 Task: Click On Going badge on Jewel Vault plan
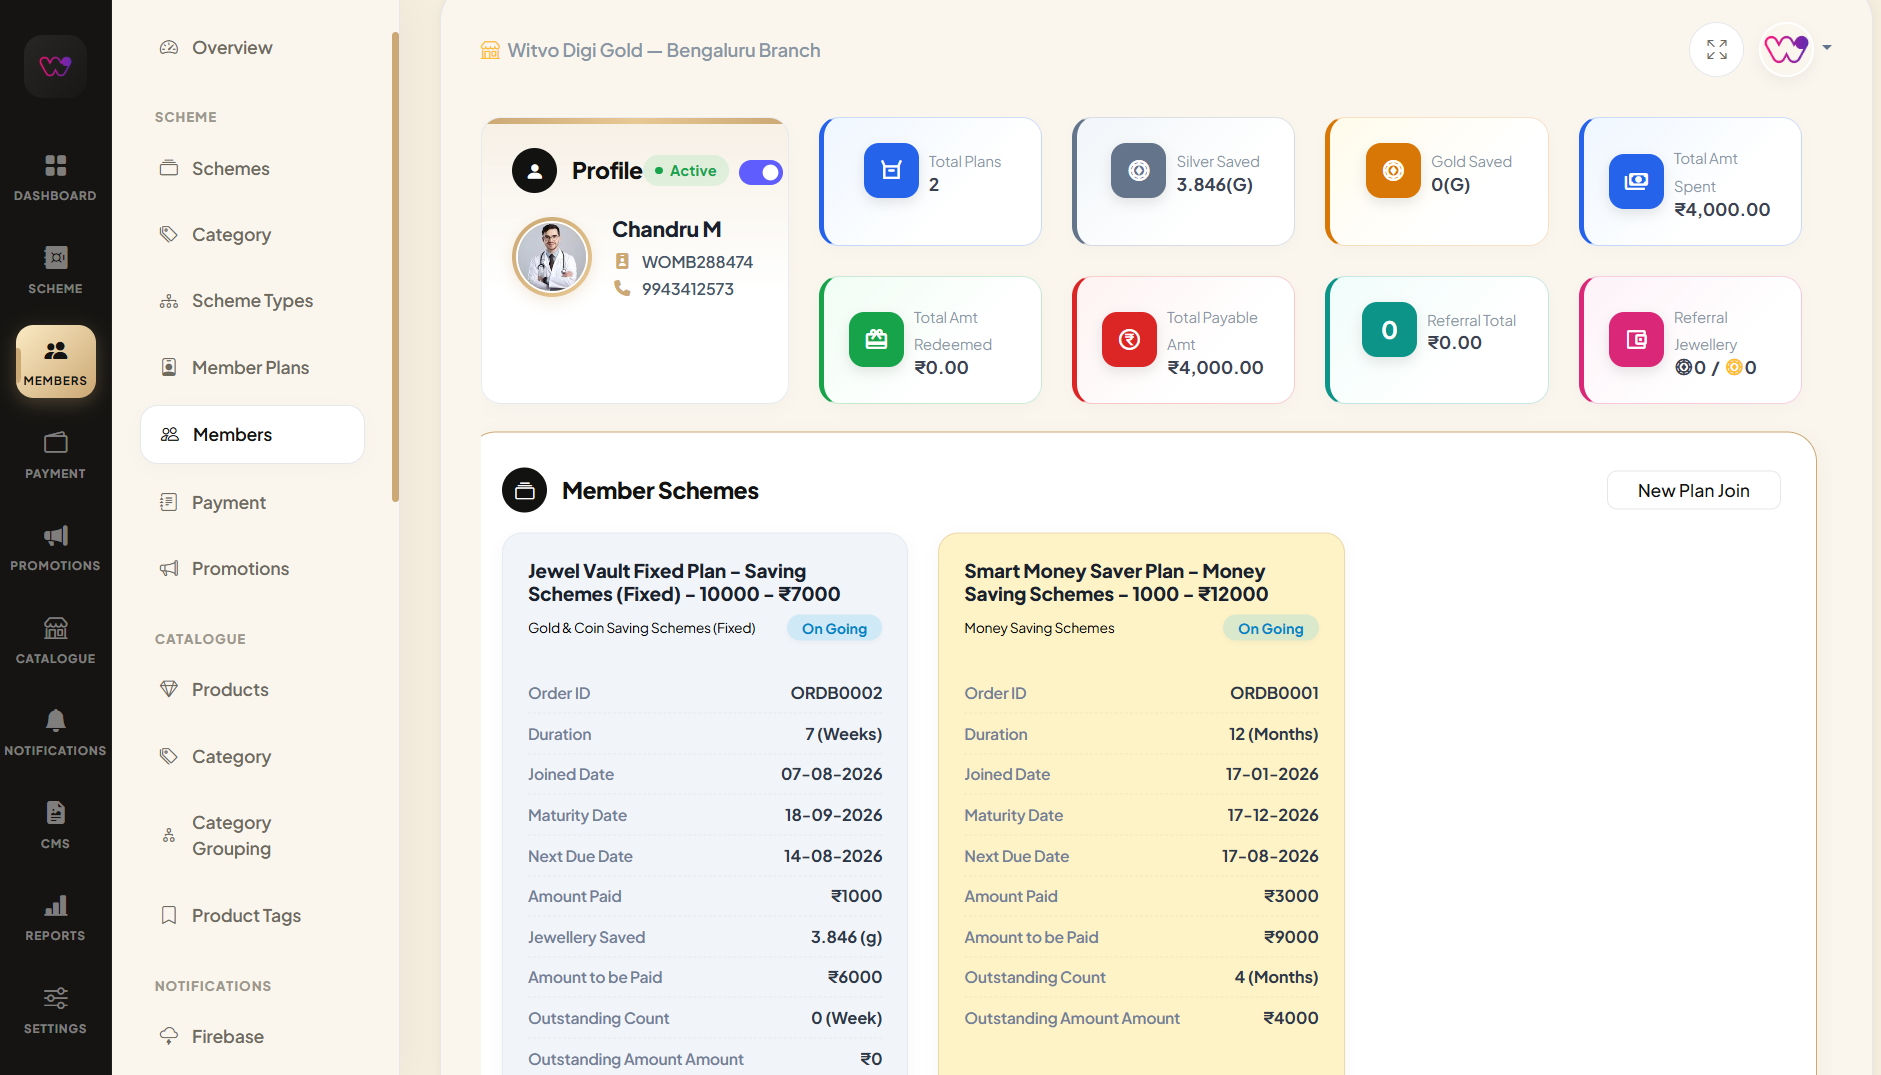[x=834, y=628]
